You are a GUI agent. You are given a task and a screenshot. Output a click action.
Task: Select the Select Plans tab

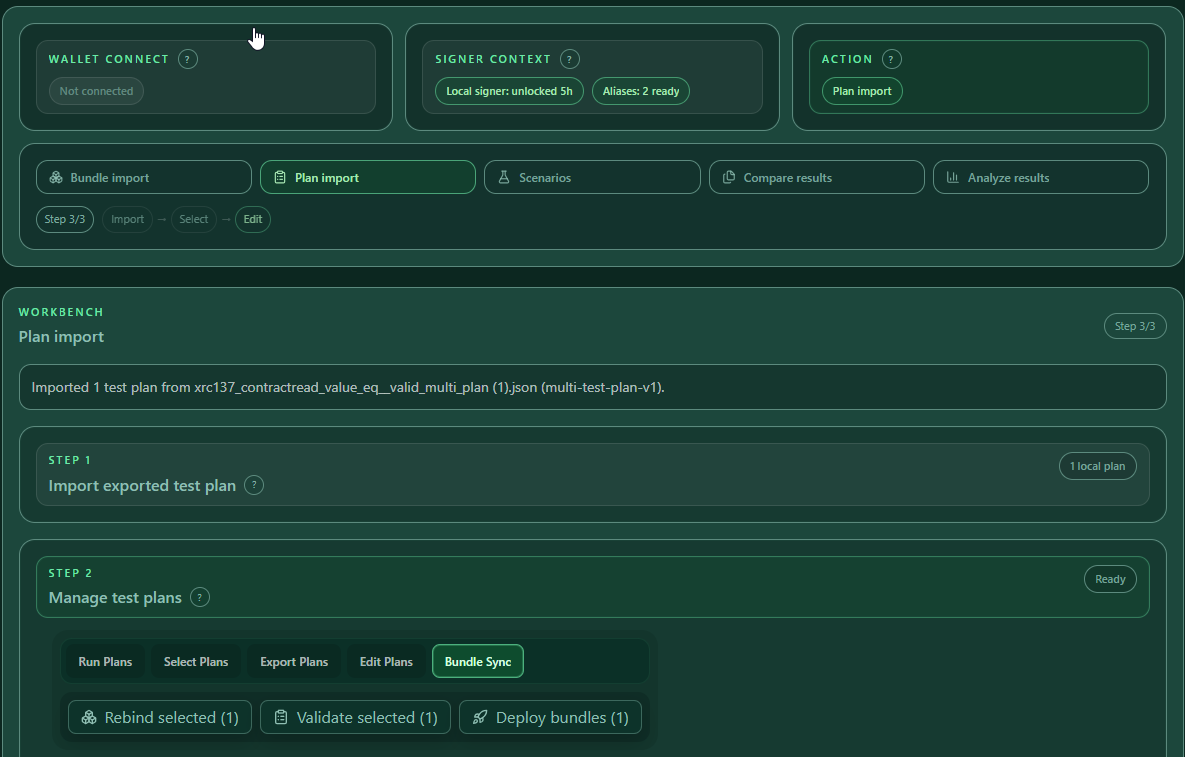pyautogui.click(x=196, y=662)
